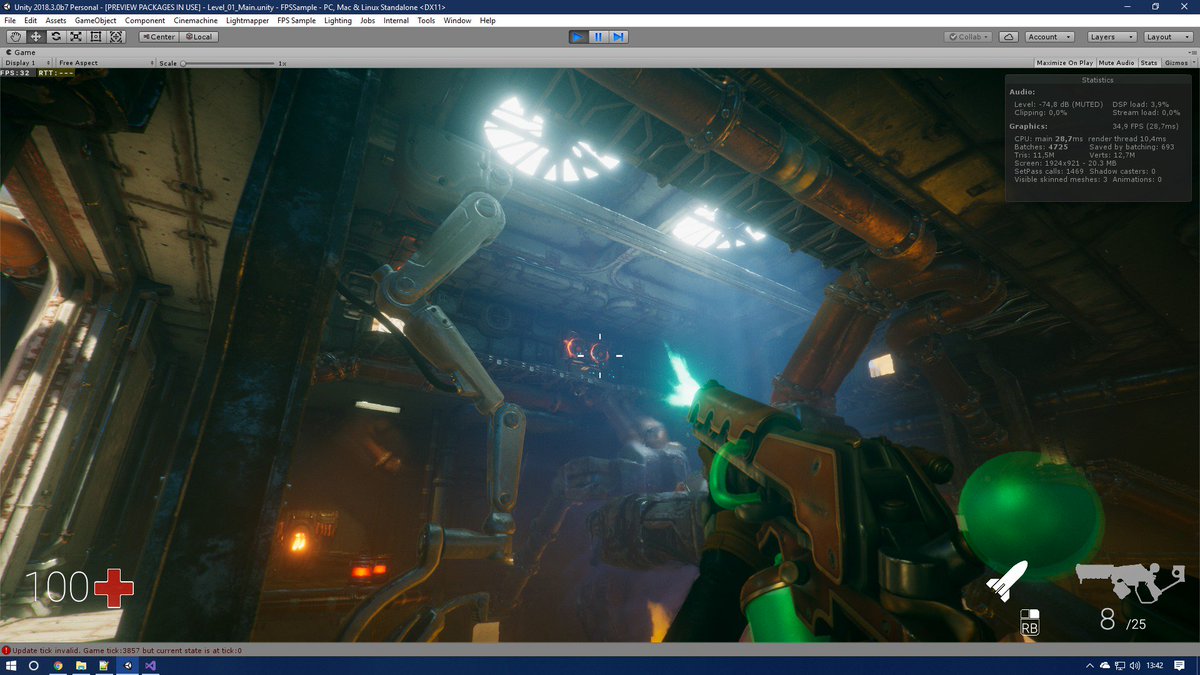
Task: Open the Account dropdown
Action: tap(1049, 37)
